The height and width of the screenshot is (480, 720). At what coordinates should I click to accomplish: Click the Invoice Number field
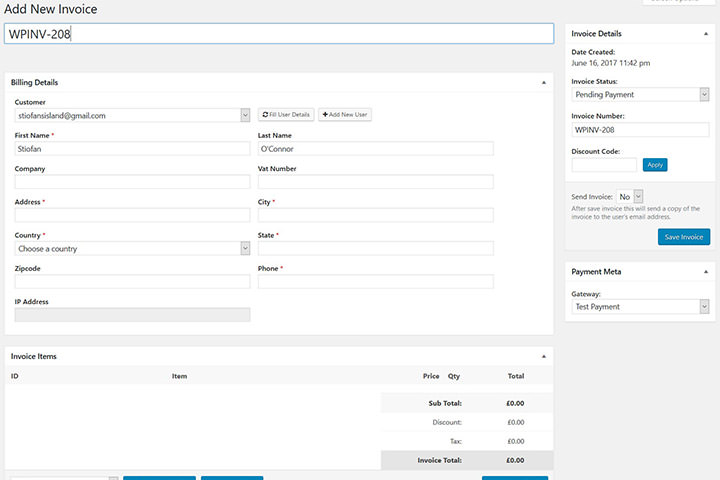tap(640, 130)
